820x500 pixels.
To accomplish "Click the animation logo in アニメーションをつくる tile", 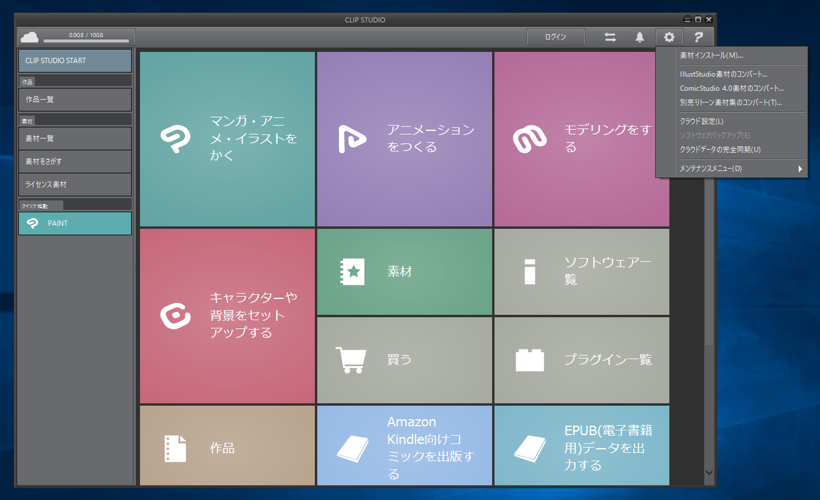I will point(351,139).
